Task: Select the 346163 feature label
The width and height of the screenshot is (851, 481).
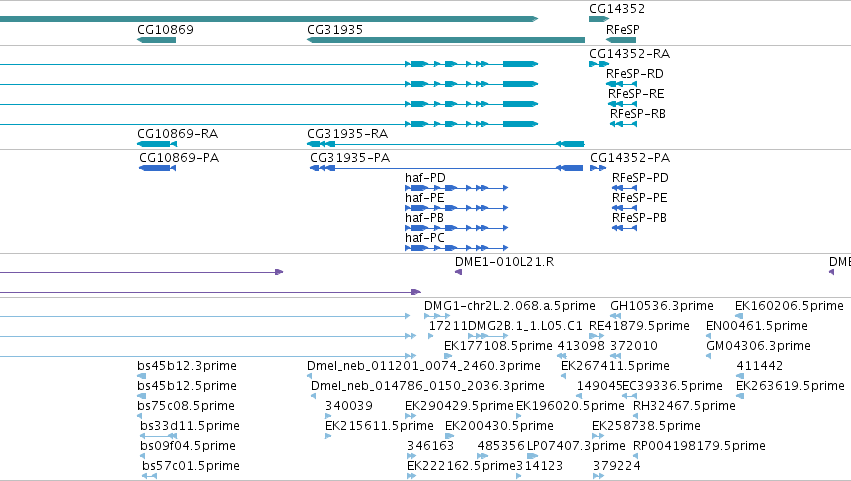Action: [430, 446]
